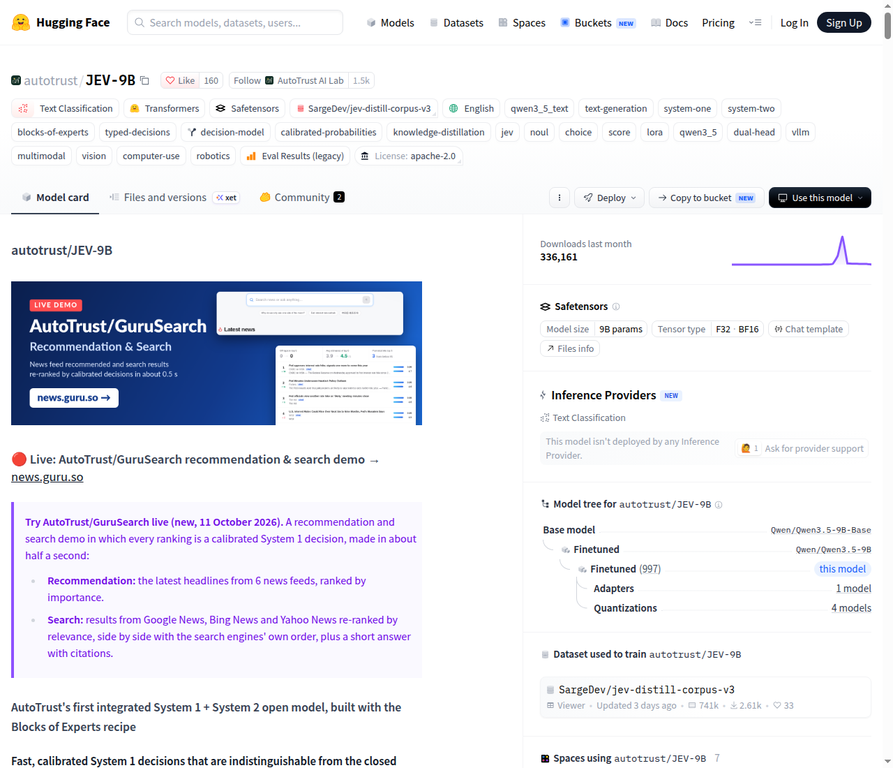Open the SargeDev/jev-distill-corpus-v3 dataset card
The width and height of the screenshot is (893, 768).
click(x=706, y=697)
